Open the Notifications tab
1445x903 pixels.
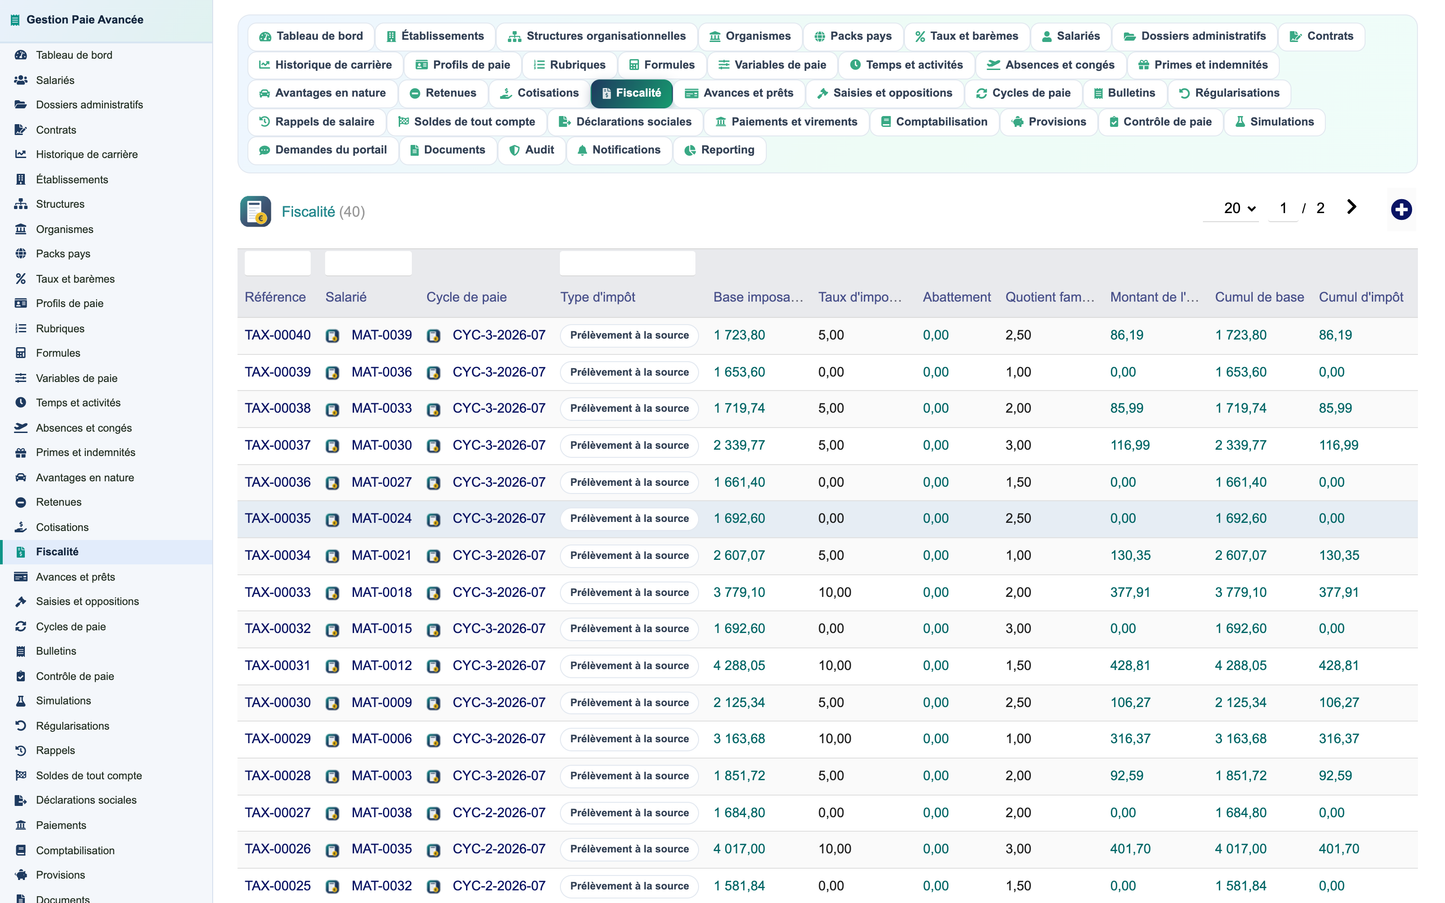[x=617, y=150]
